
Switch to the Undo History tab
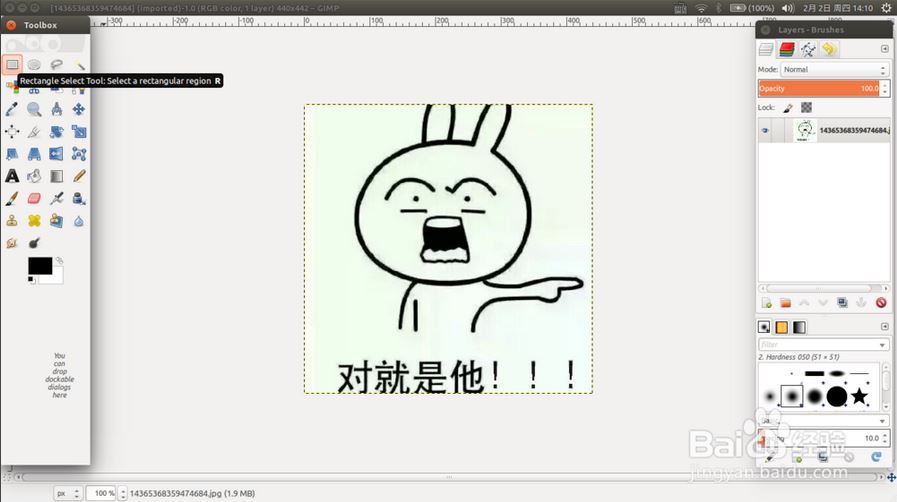pyautogui.click(x=828, y=50)
